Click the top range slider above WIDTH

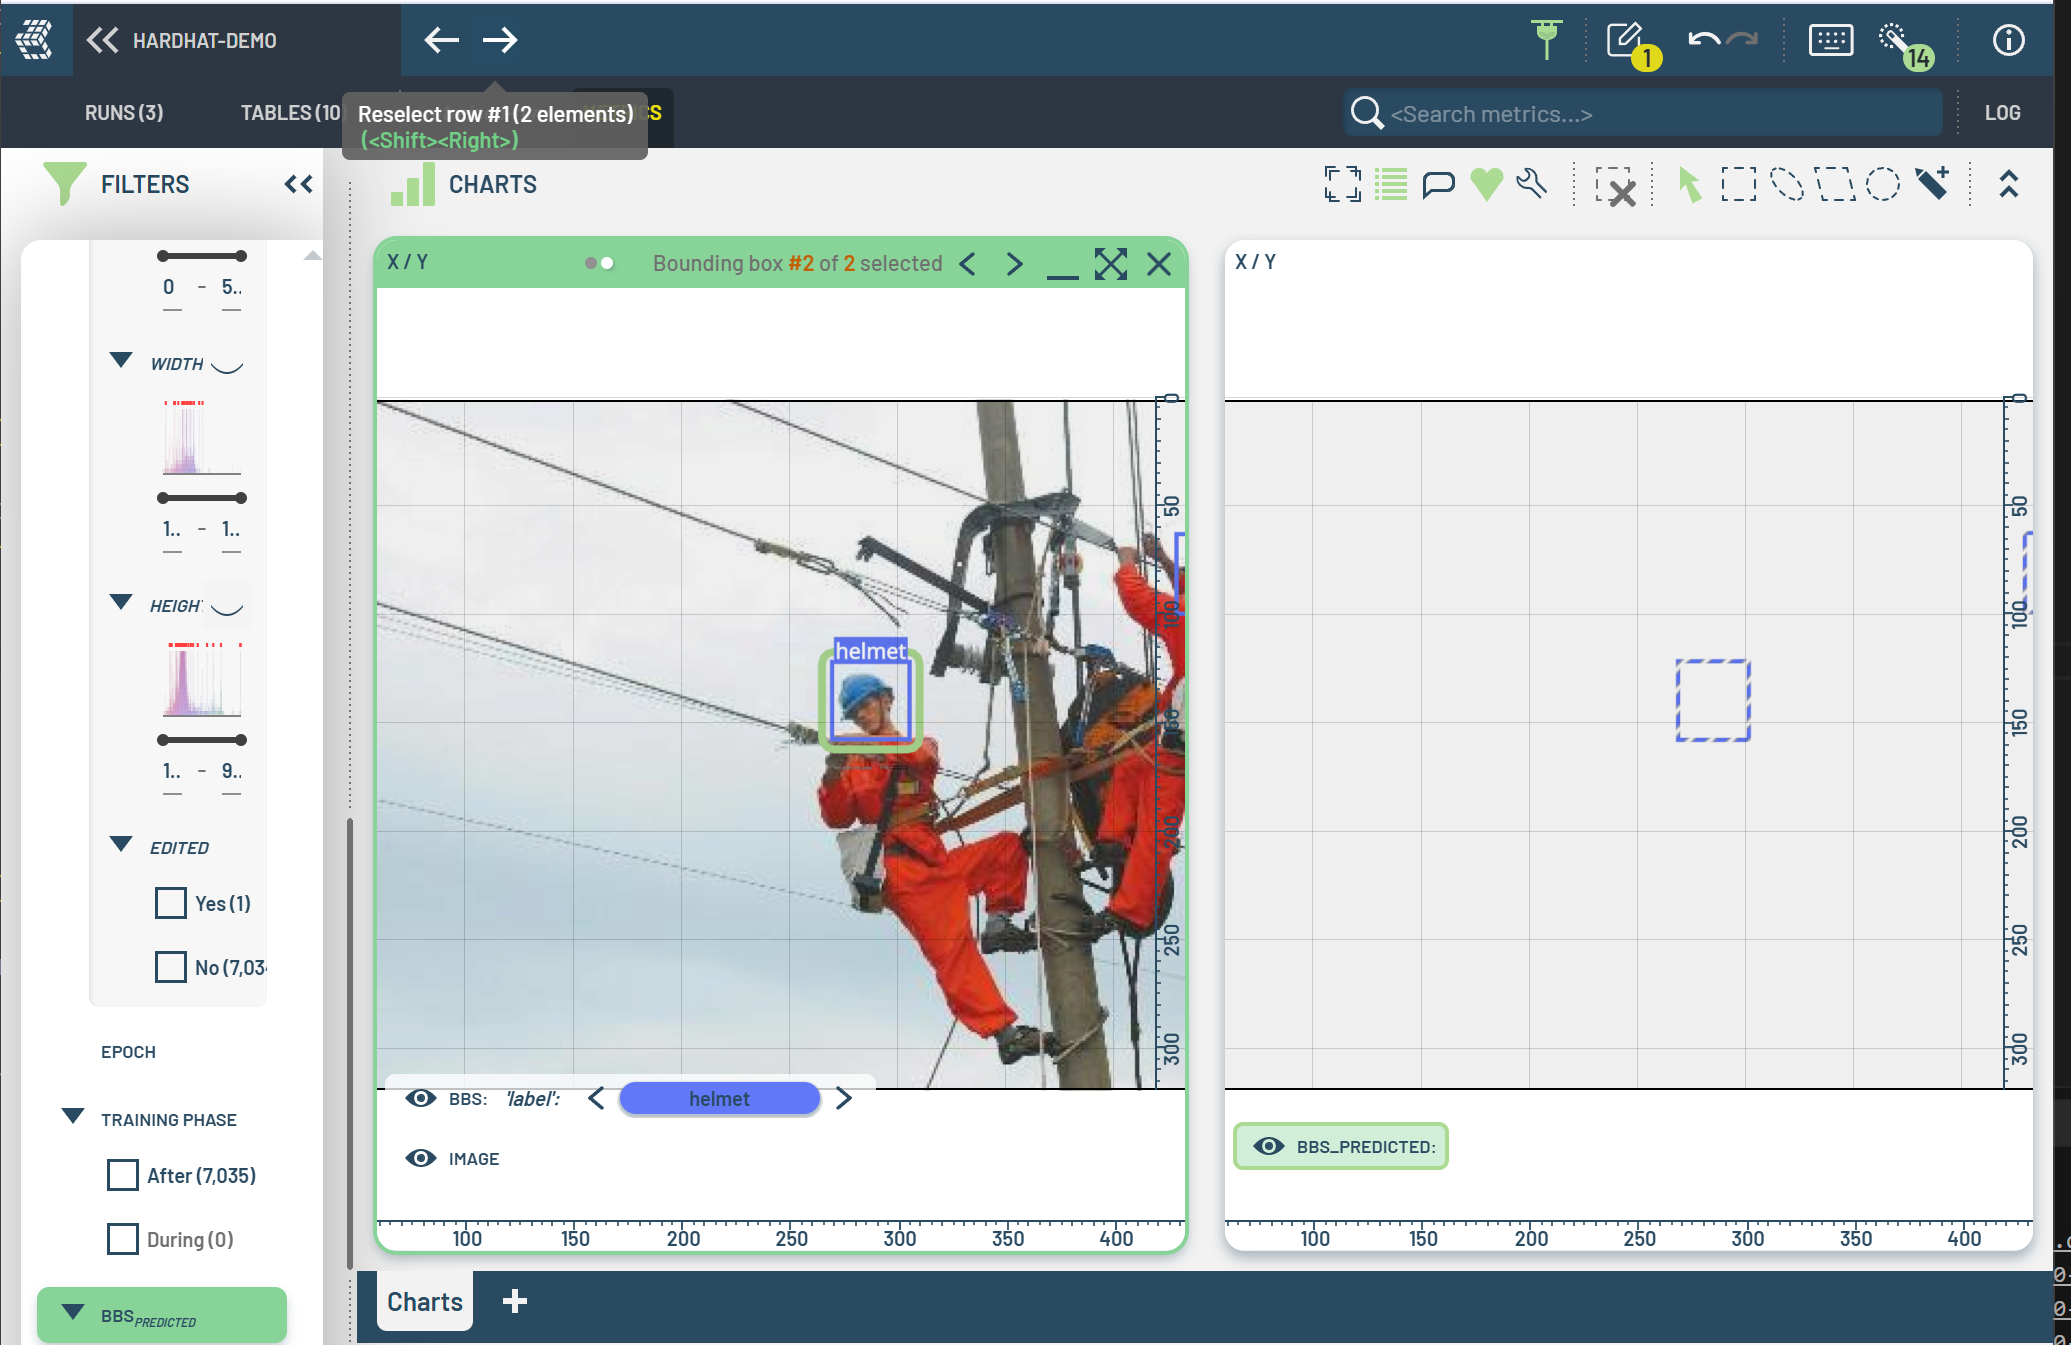point(201,256)
